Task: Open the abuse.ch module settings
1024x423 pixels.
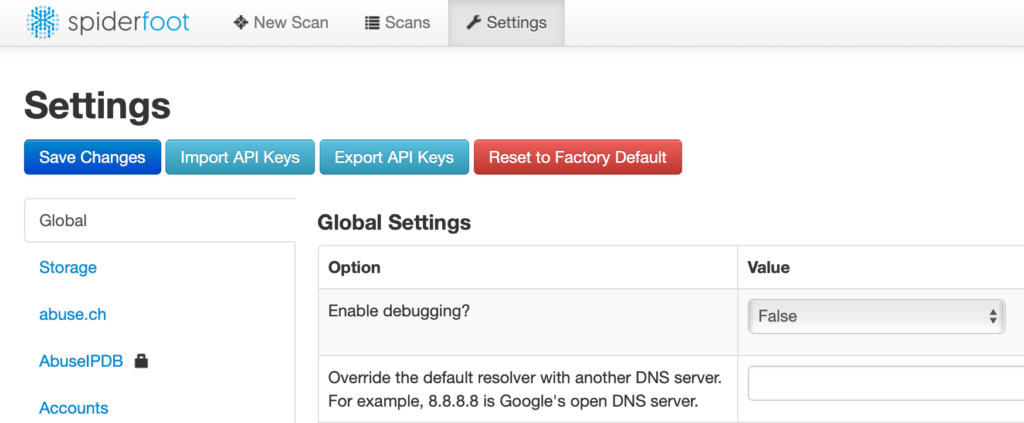Action: coord(72,314)
